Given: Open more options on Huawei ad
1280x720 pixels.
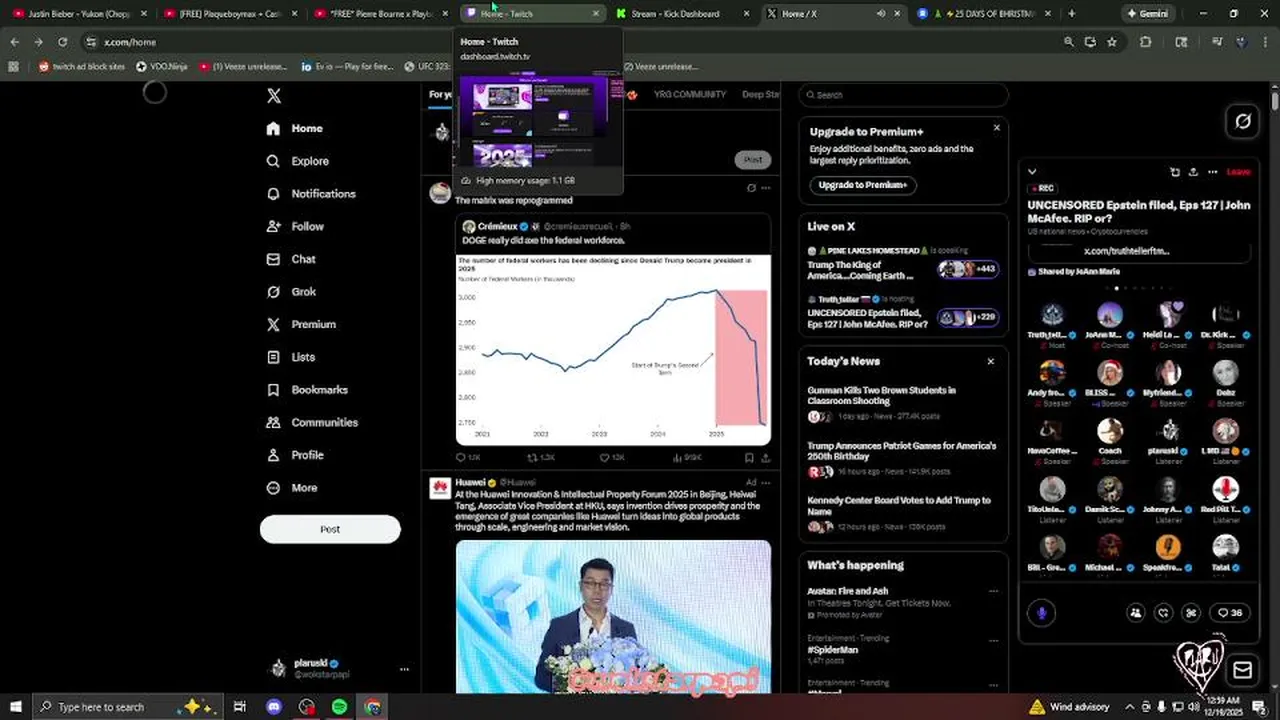Looking at the screenshot, I should point(766,482).
